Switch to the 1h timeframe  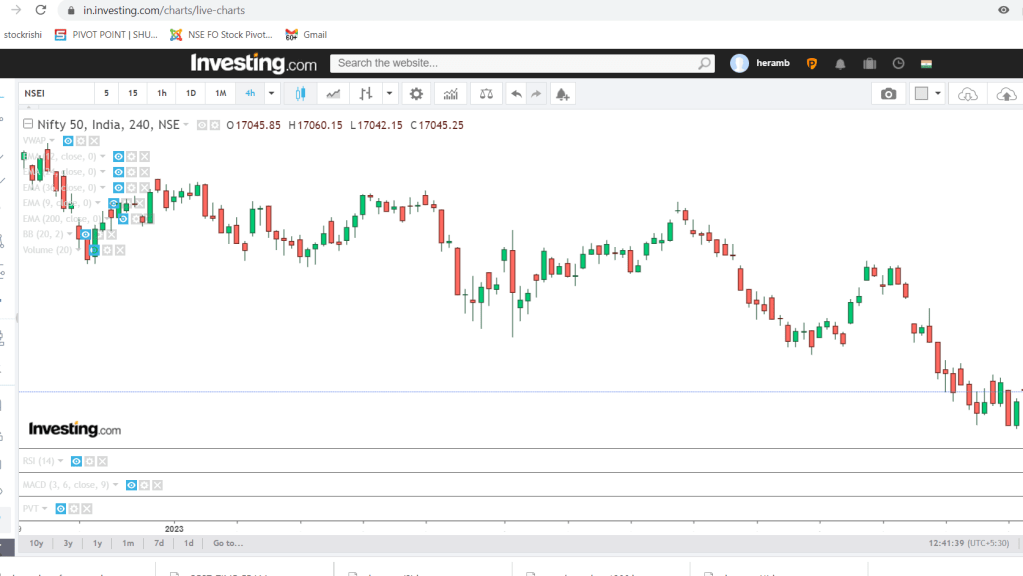162,94
